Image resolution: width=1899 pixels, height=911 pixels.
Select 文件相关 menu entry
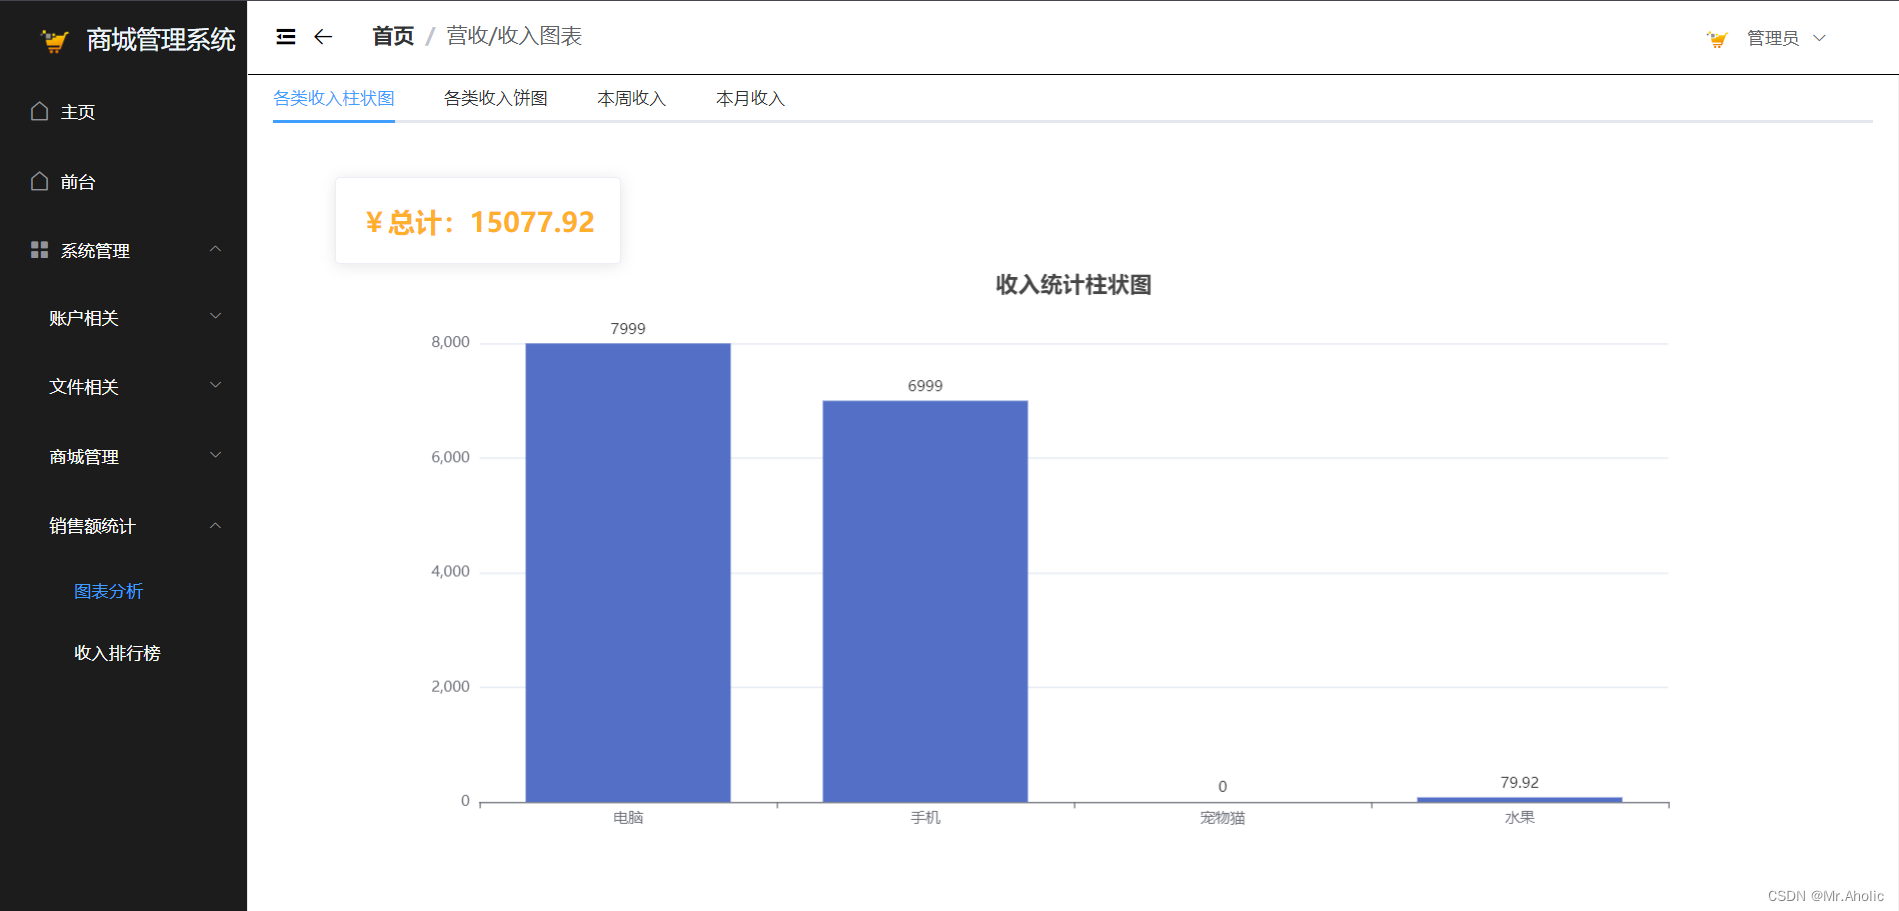point(123,387)
